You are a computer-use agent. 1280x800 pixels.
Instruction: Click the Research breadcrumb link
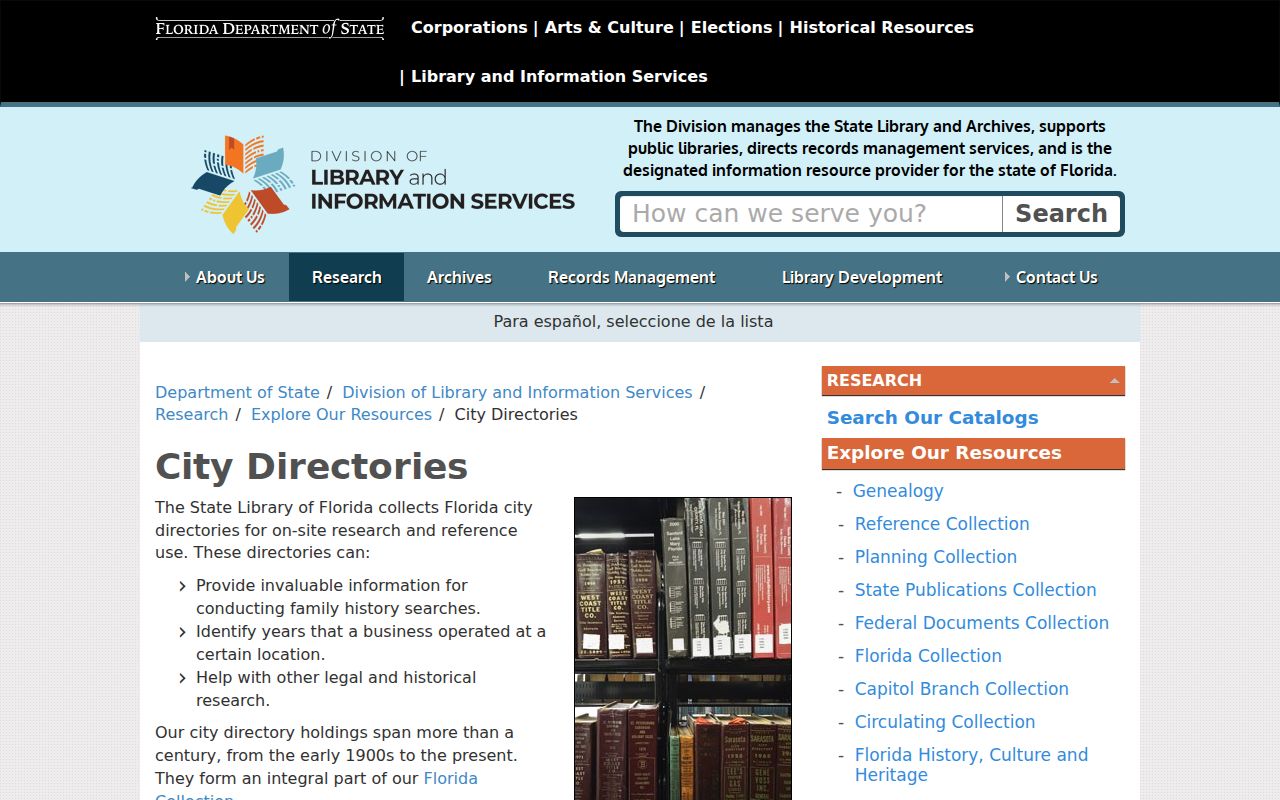(x=191, y=414)
